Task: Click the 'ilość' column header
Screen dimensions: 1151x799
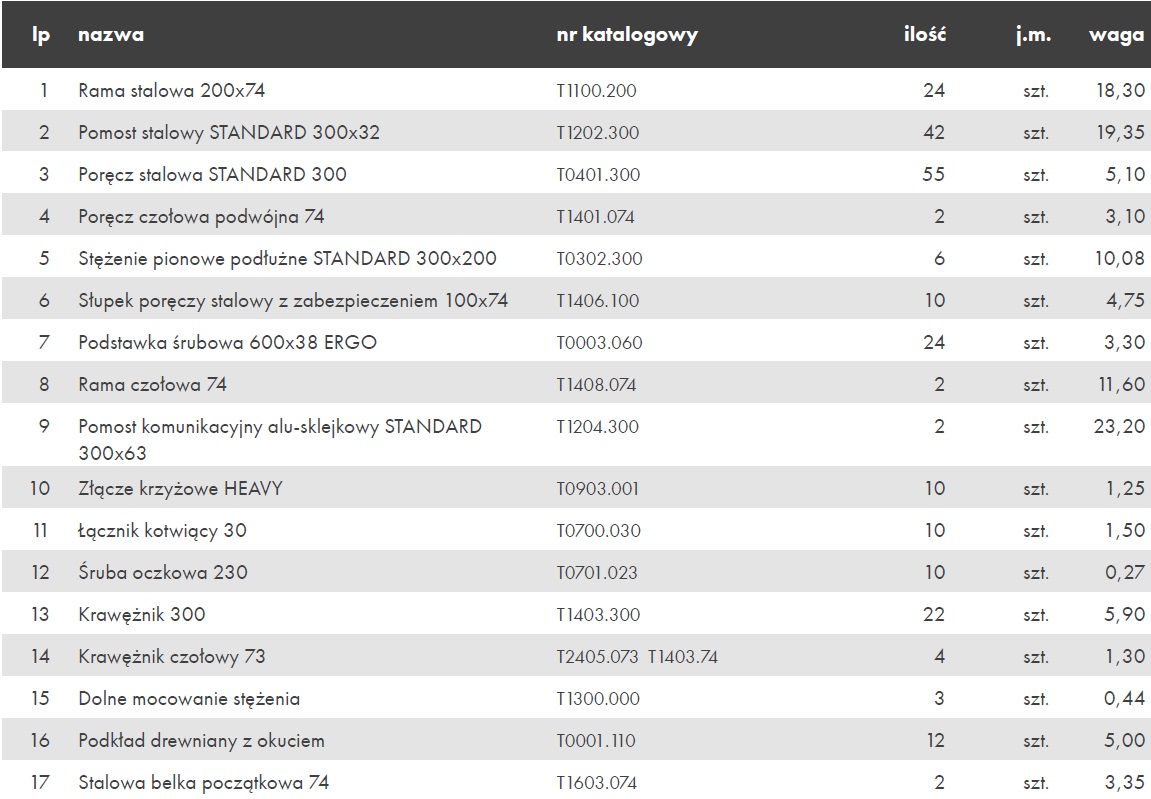Action: point(925,34)
